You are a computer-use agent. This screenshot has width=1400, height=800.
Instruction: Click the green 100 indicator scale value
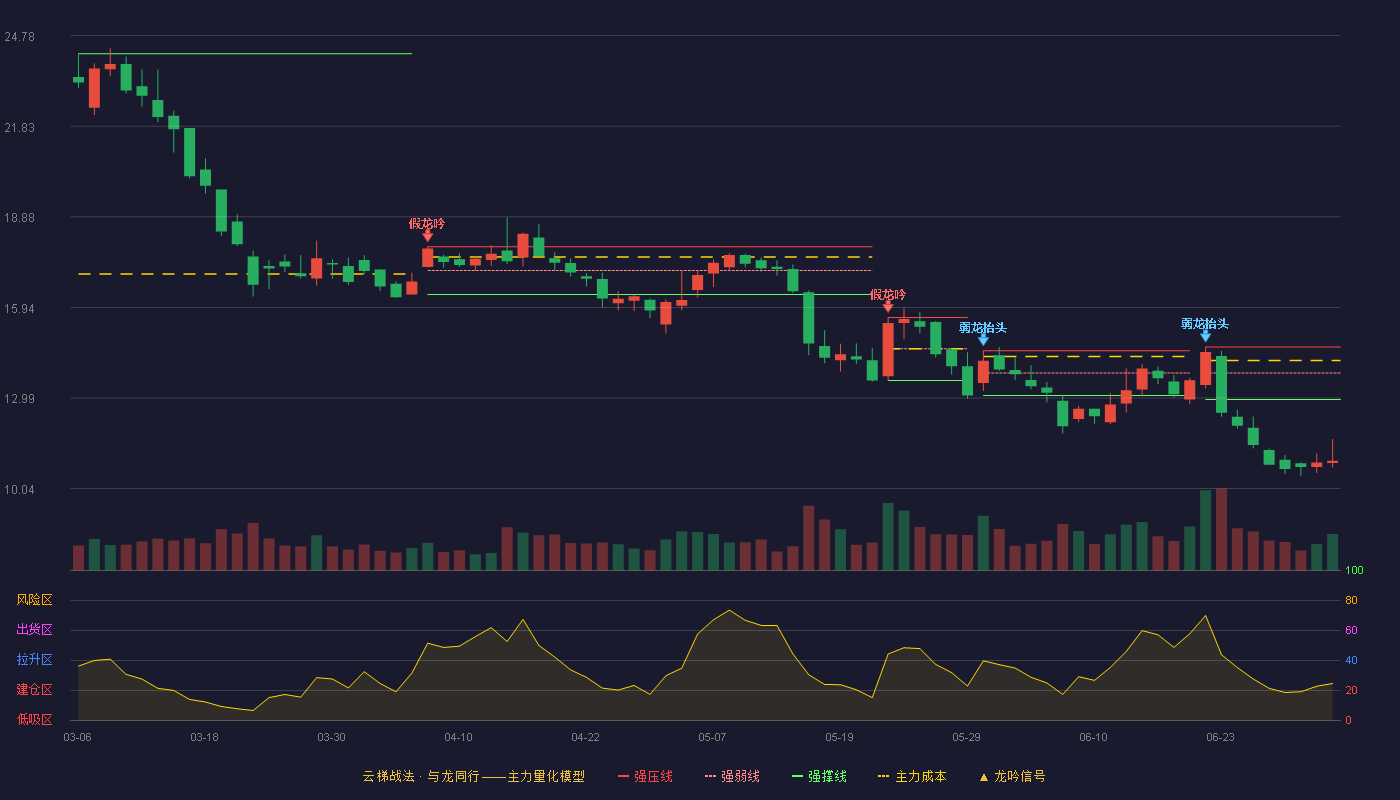point(1354,571)
